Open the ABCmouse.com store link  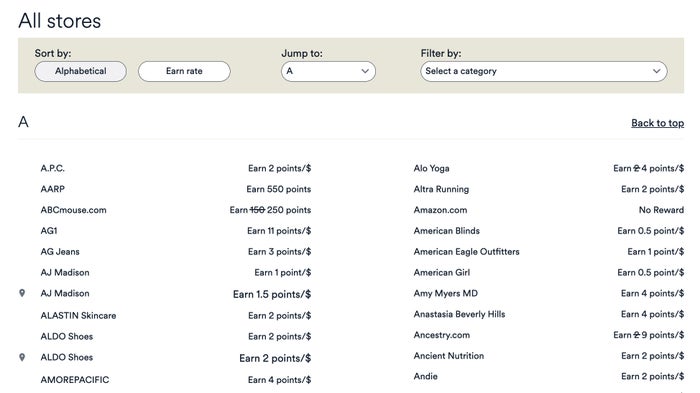74,210
